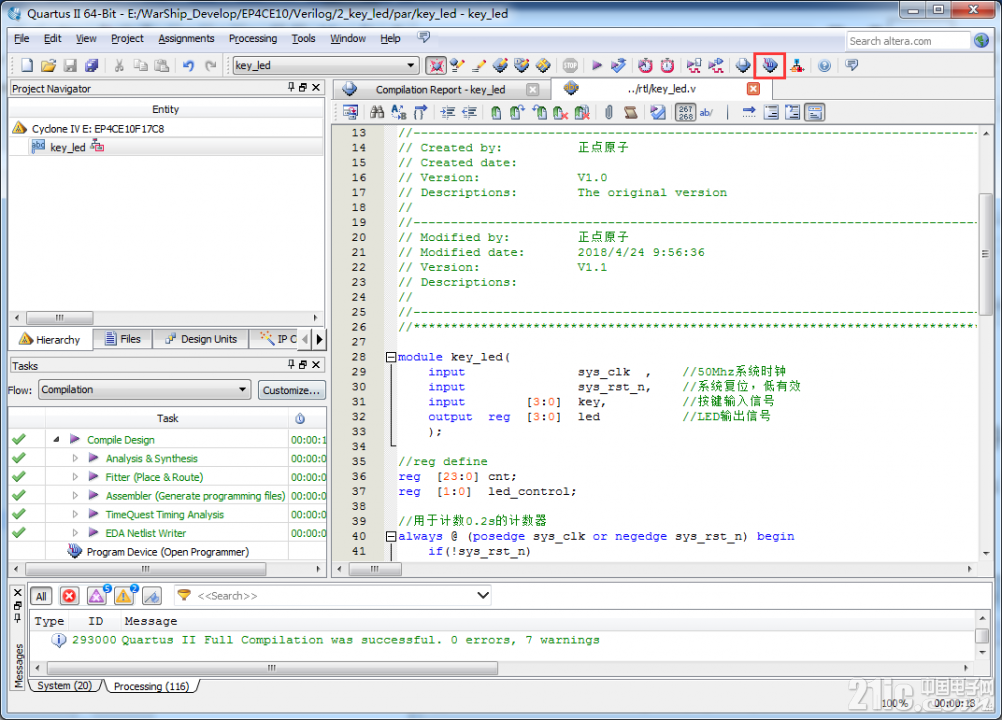Open the File menu
This screenshot has height=720, width=1002.
(22, 39)
